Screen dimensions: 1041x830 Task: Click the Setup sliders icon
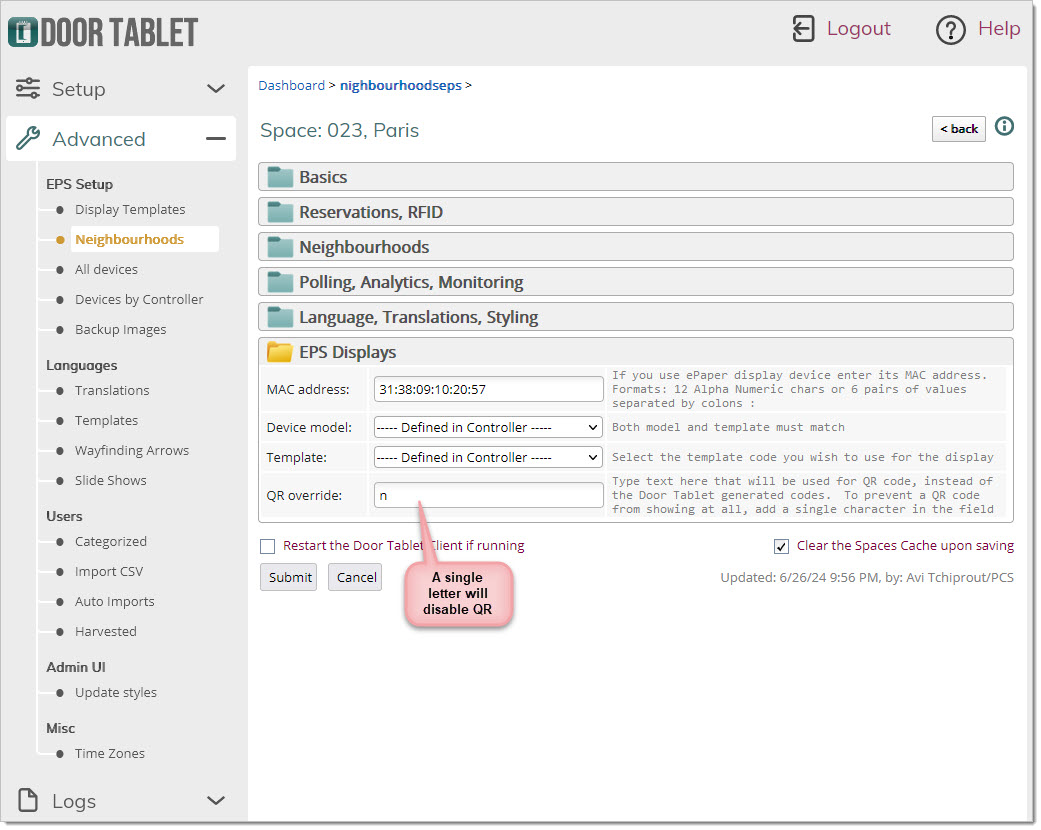(28, 88)
